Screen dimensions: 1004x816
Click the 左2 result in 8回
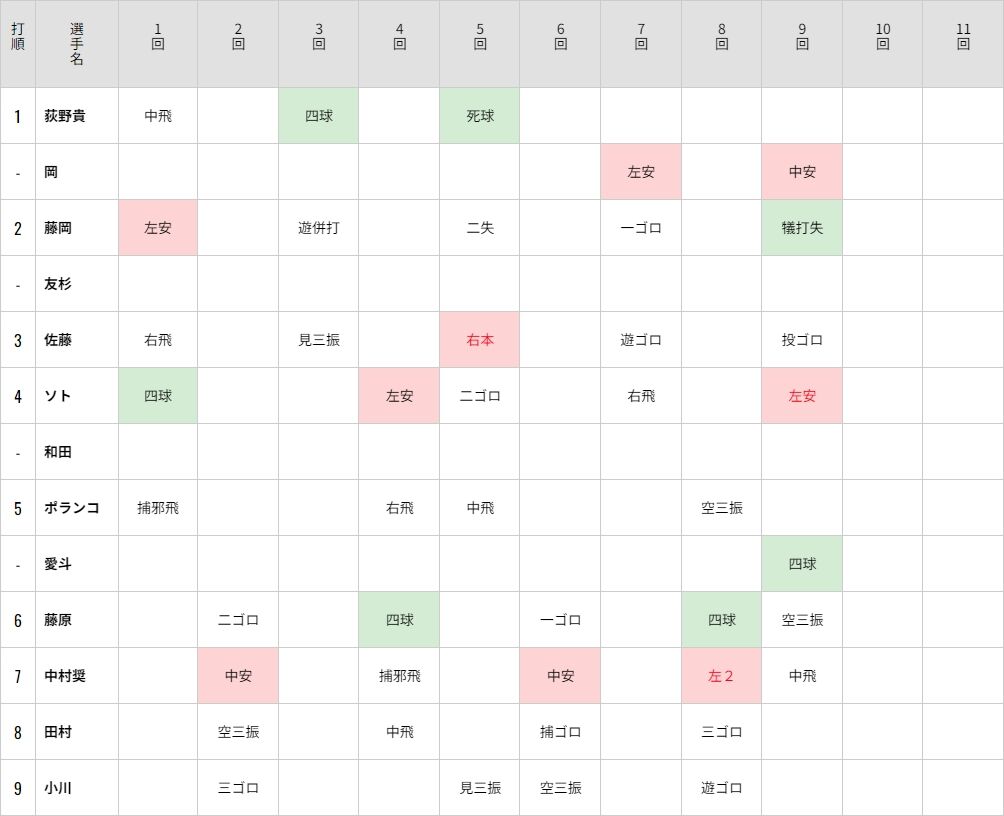(x=721, y=676)
